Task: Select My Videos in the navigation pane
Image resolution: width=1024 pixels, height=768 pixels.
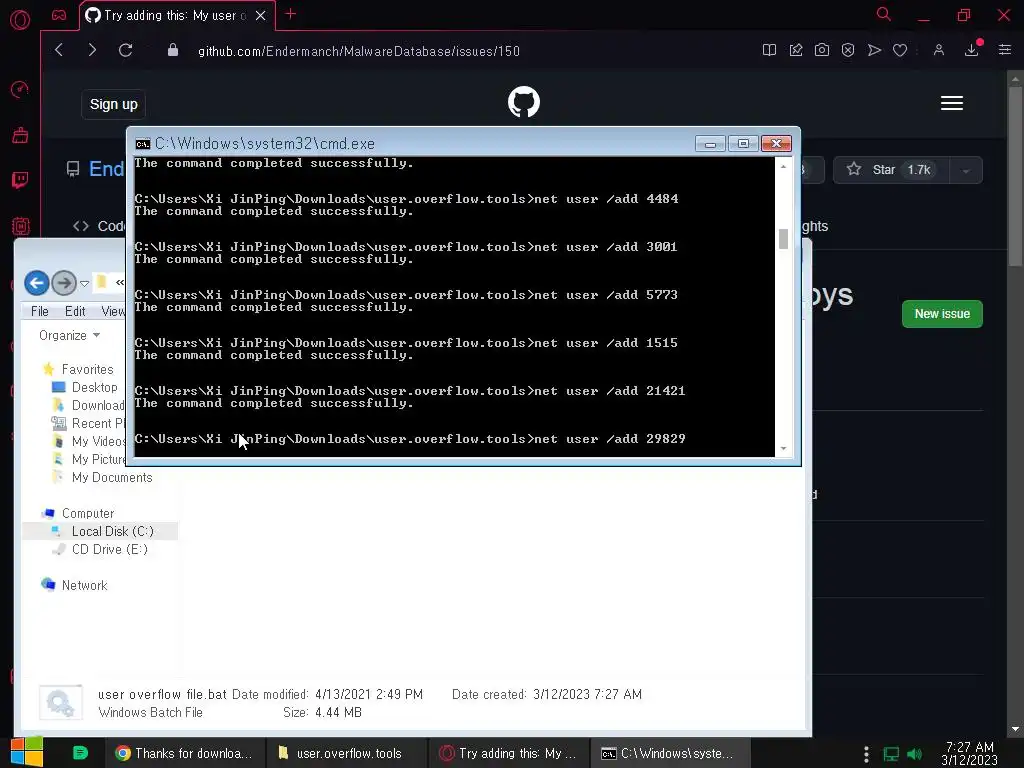Action: pos(98,441)
